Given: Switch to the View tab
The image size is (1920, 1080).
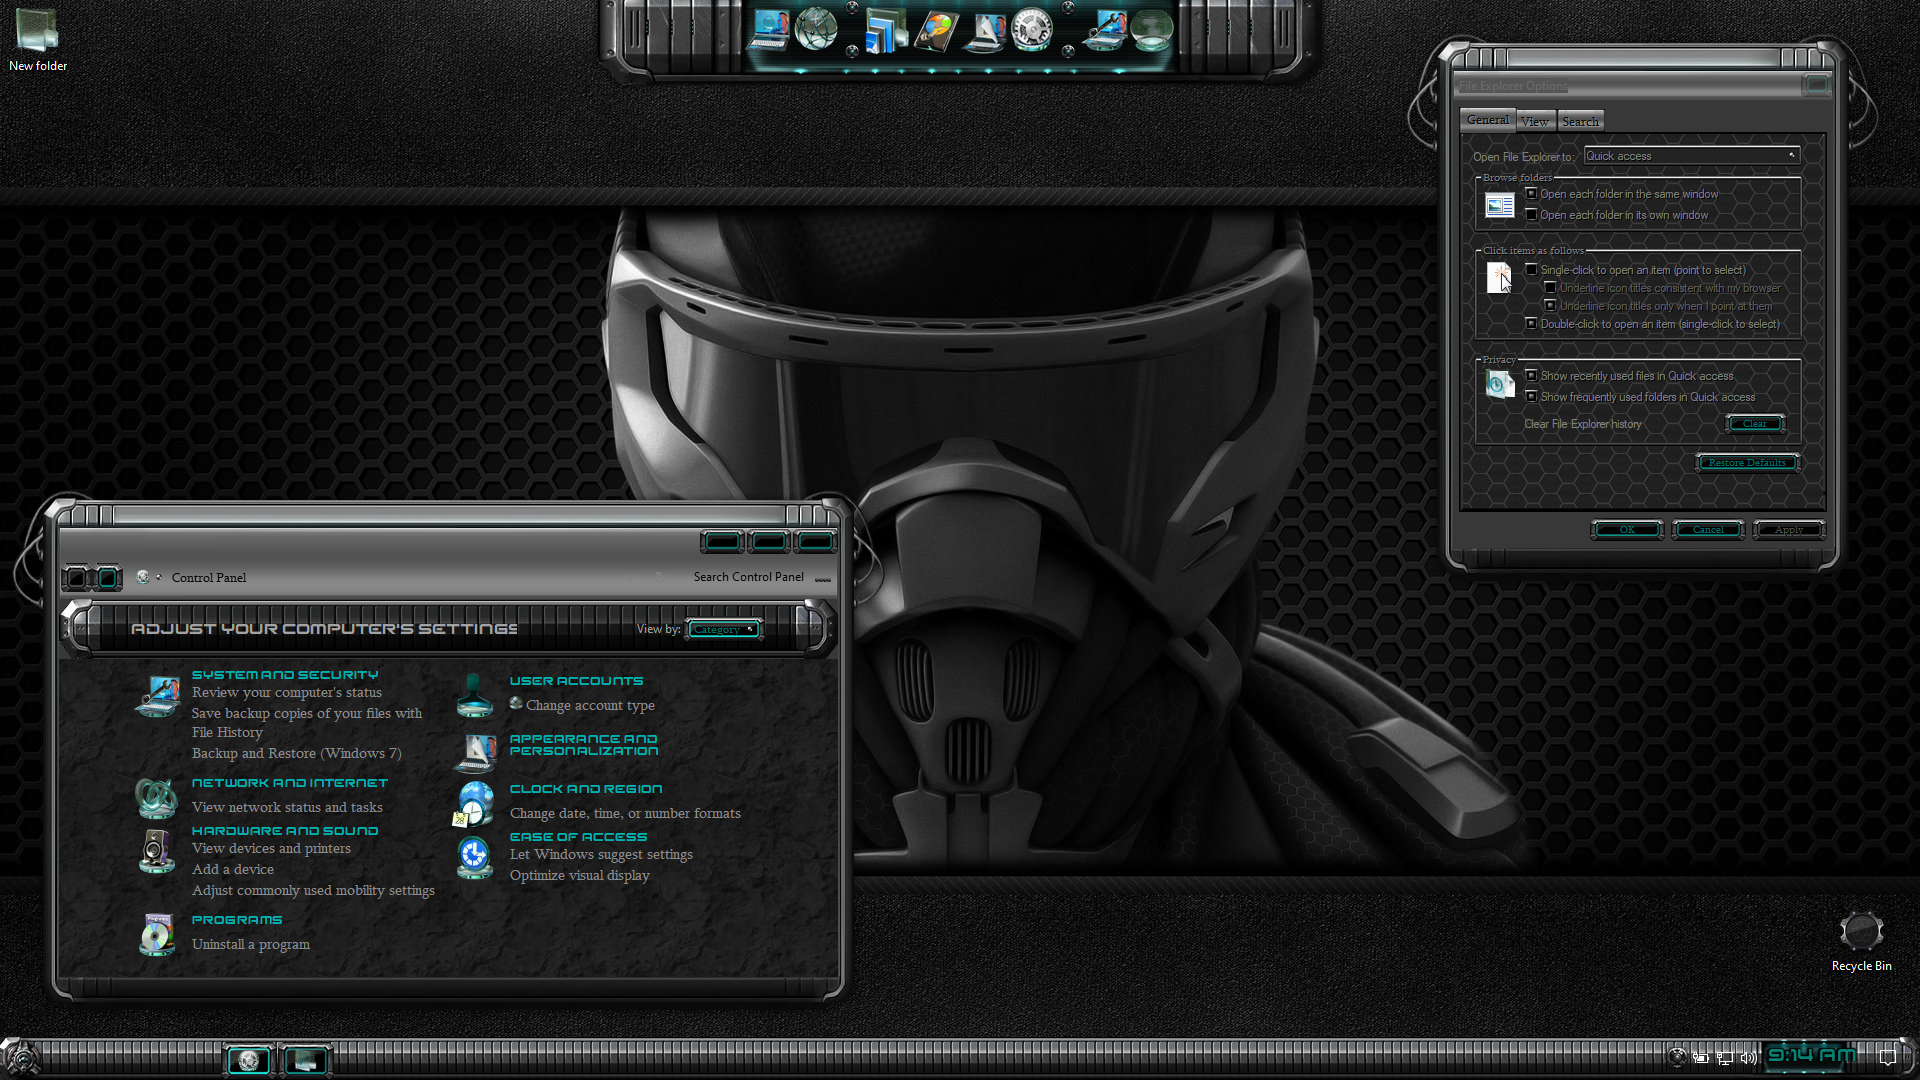Looking at the screenshot, I should pyautogui.click(x=1535, y=122).
